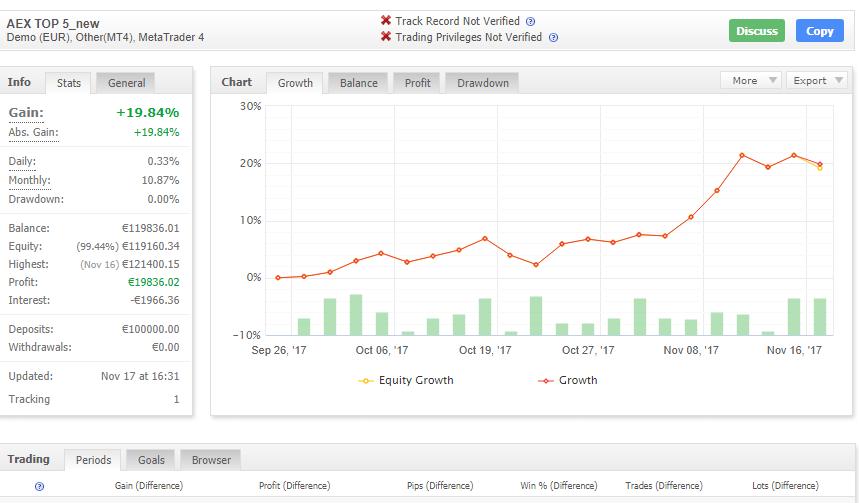Click red X next to Trading Privileges
Screen dimensions: 859x503
pos(386,38)
